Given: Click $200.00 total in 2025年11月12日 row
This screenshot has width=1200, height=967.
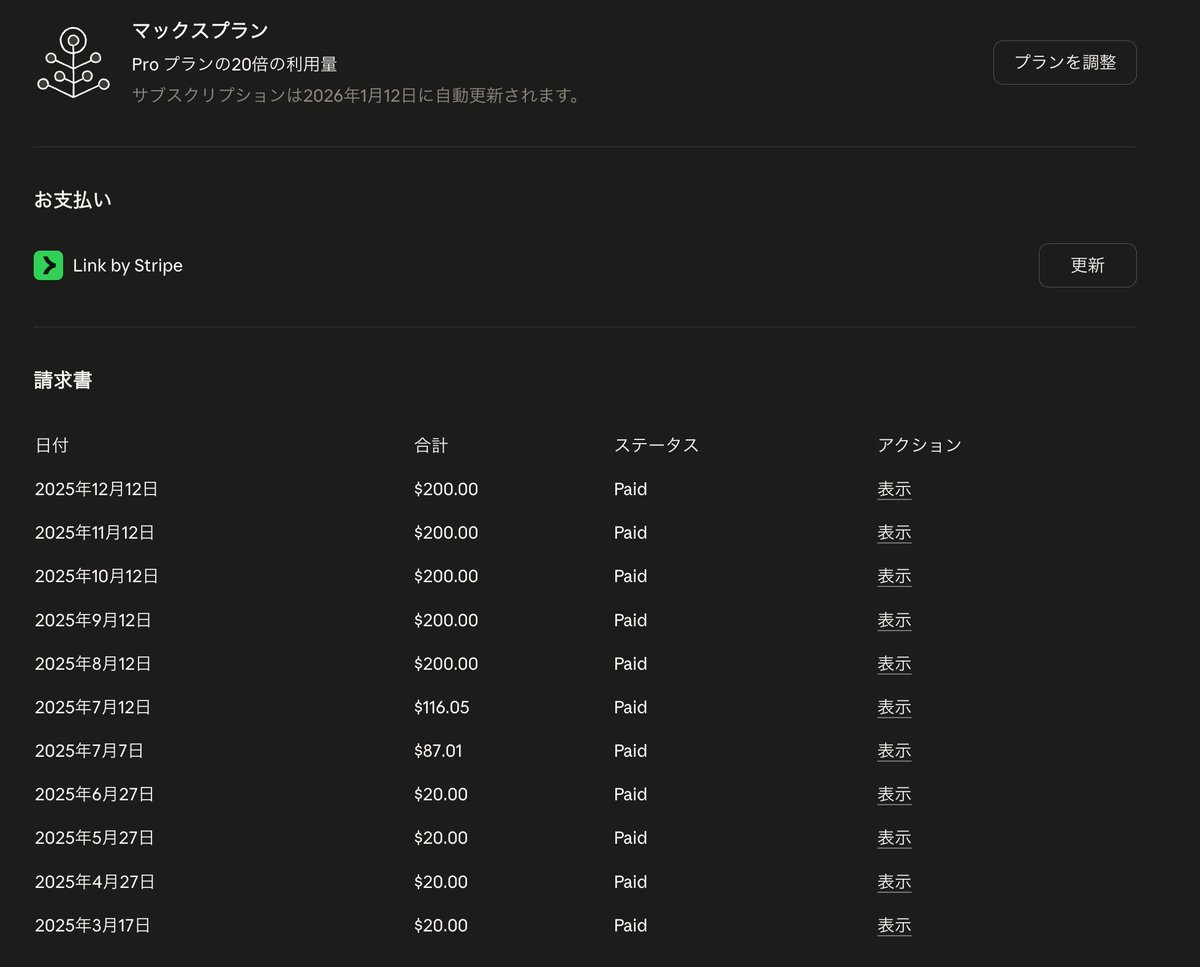Looking at the screenshot, I should 446,533.
